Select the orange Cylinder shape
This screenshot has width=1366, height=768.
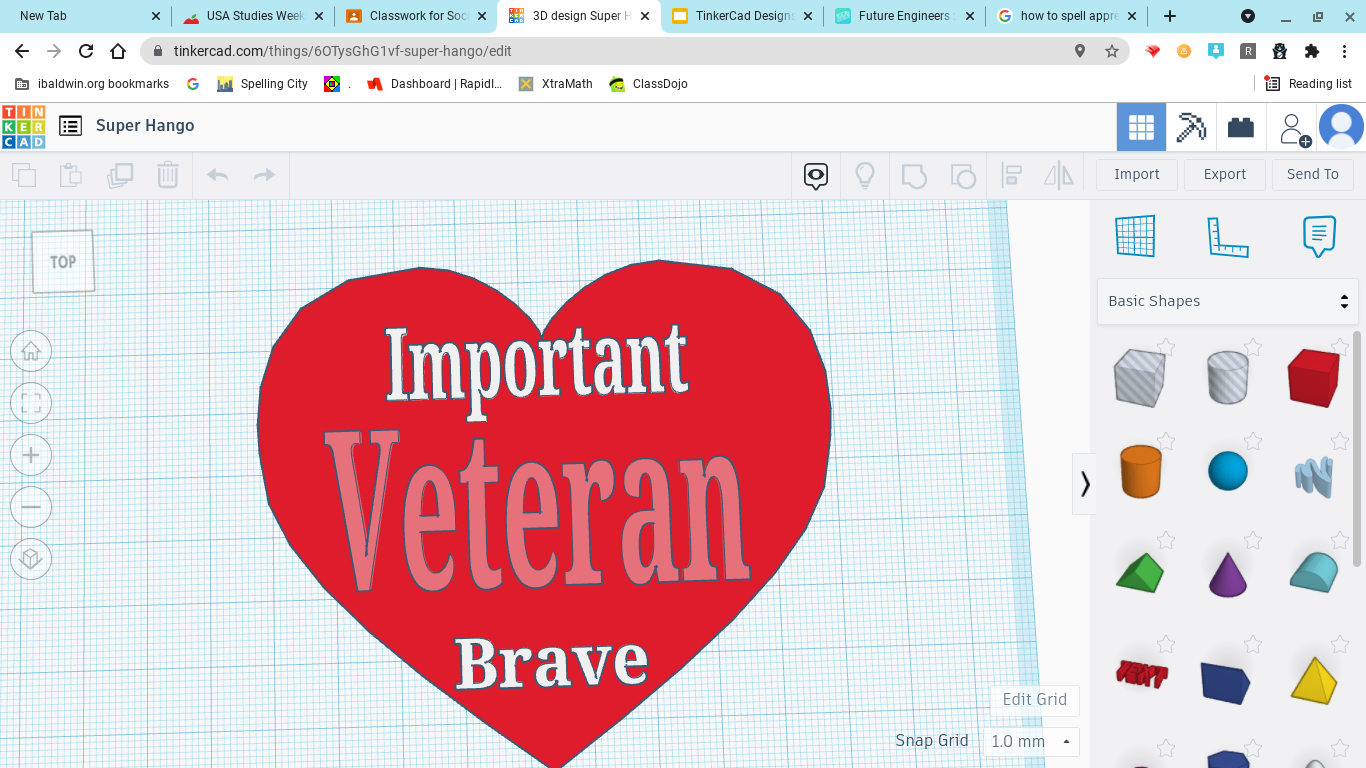pyautogui.click(x=1140, y=471)
